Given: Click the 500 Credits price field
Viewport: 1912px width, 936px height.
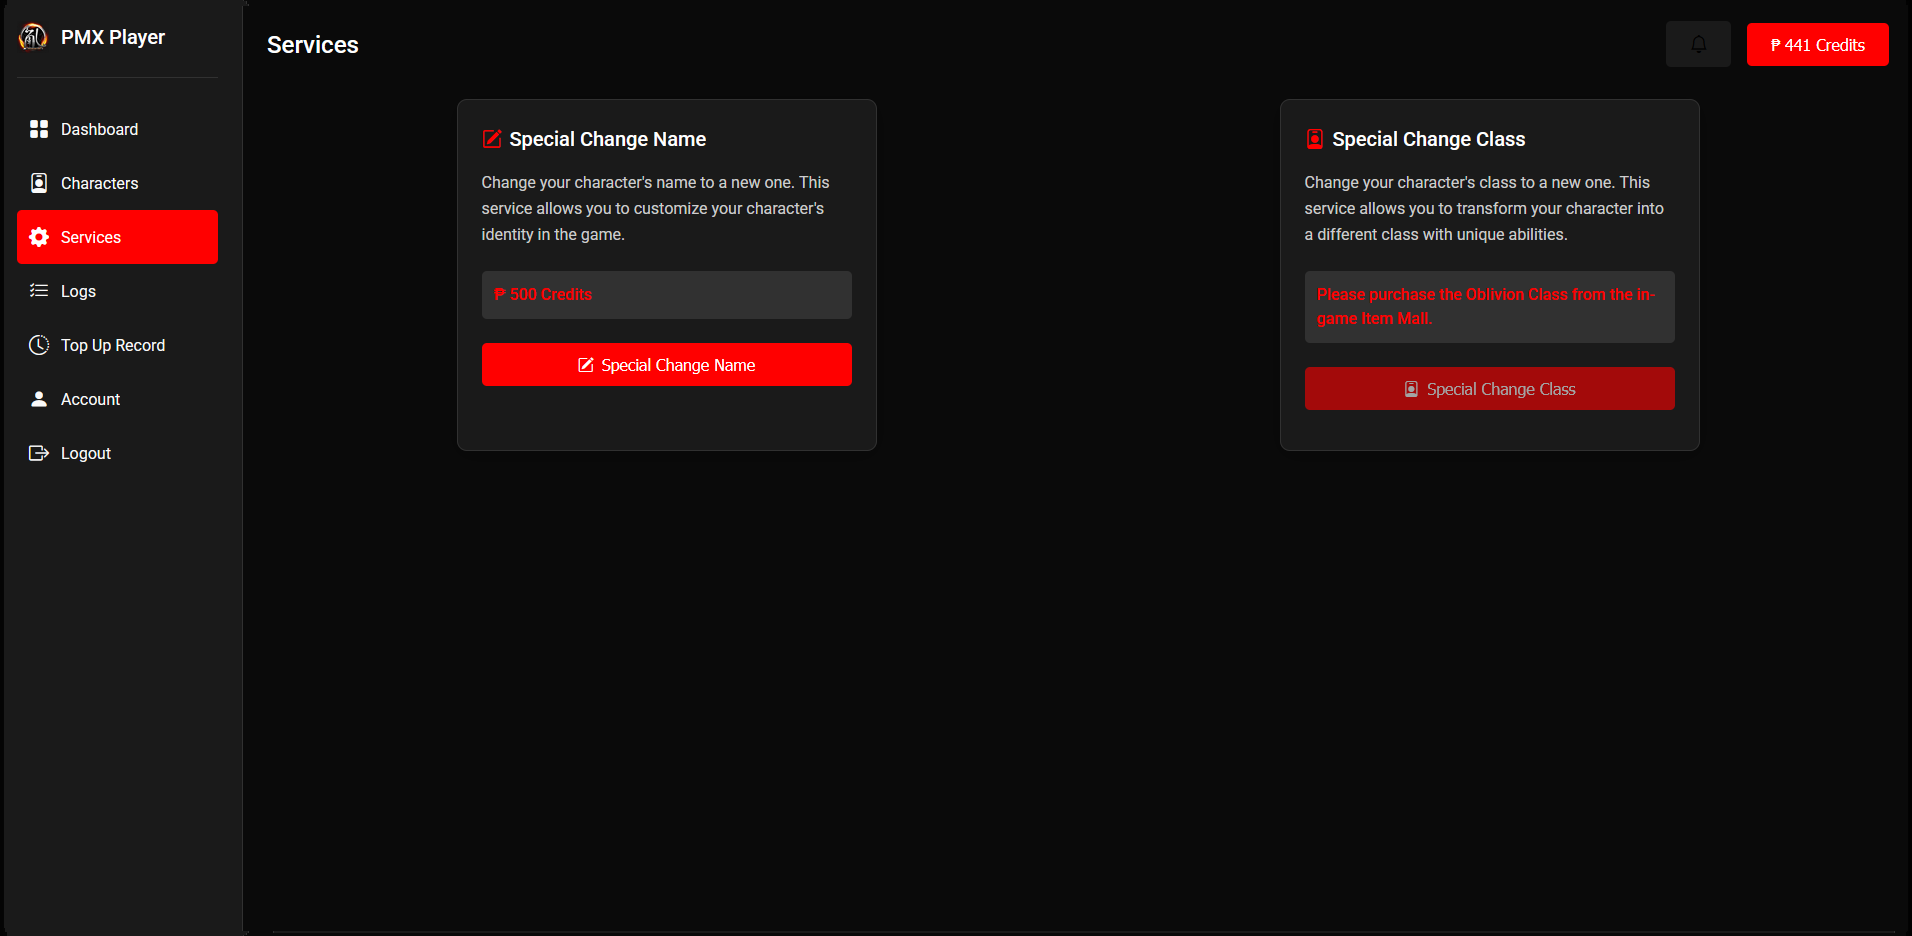Looking at the screenshot, I should [666, 295].
